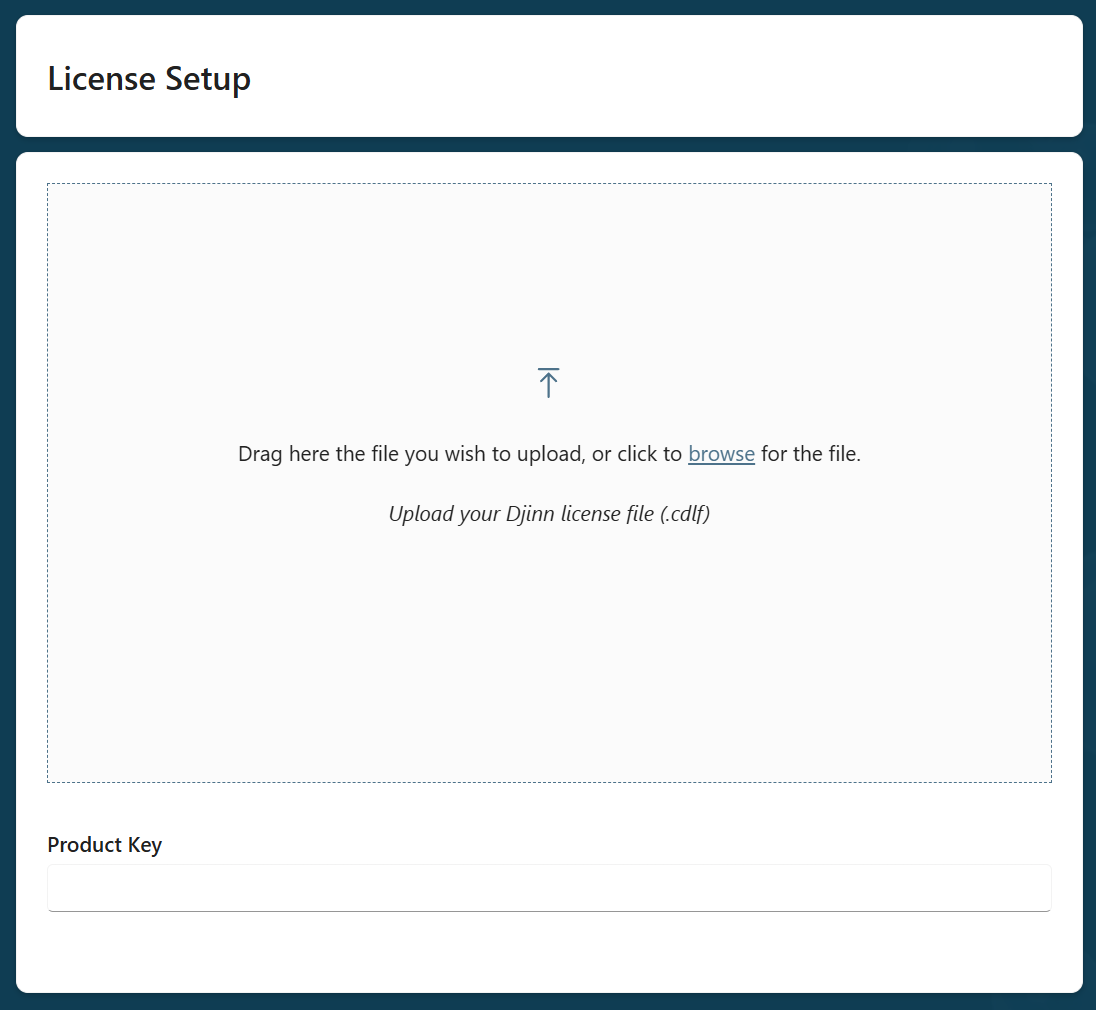Open the file picker via browse link
Viewport: 1096px width, 1010px height.
point(721,454)
